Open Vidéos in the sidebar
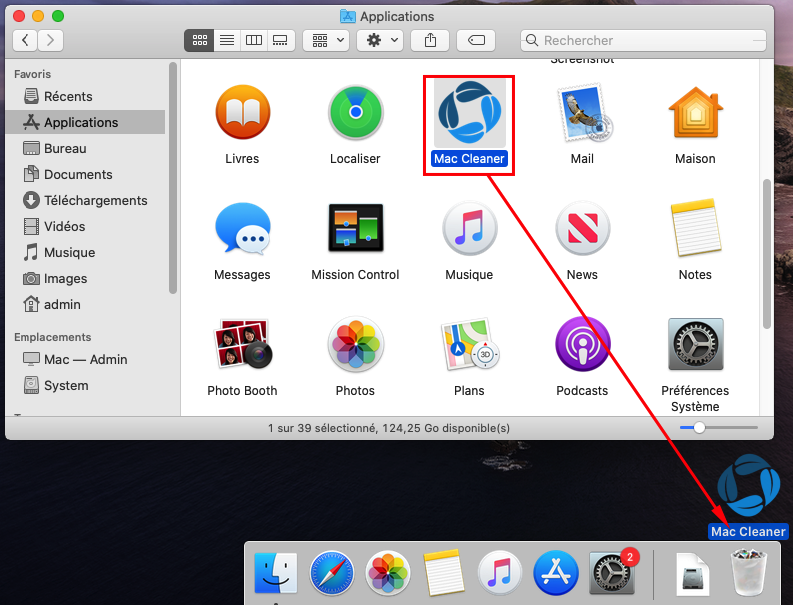Image resolution: width=793 pixels, height=605 pixels. click(x=85, y=226)
